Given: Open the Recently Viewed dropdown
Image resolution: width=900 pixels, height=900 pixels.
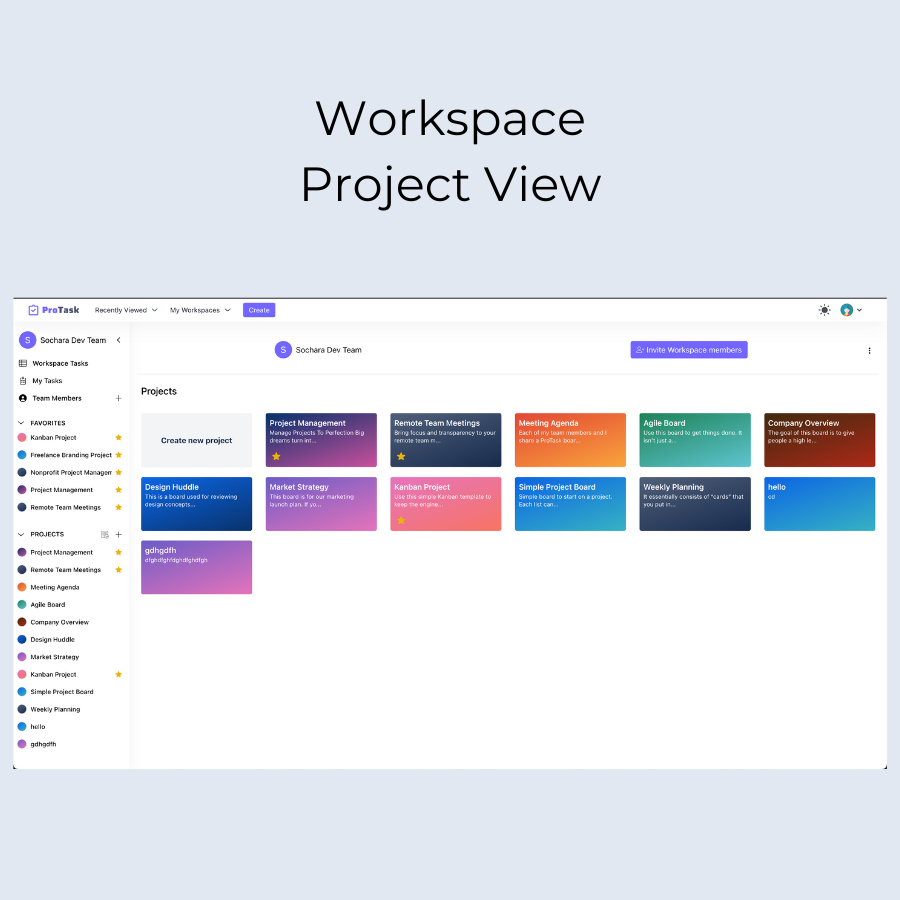Looking at the screenshot, I should coord(126,310).
